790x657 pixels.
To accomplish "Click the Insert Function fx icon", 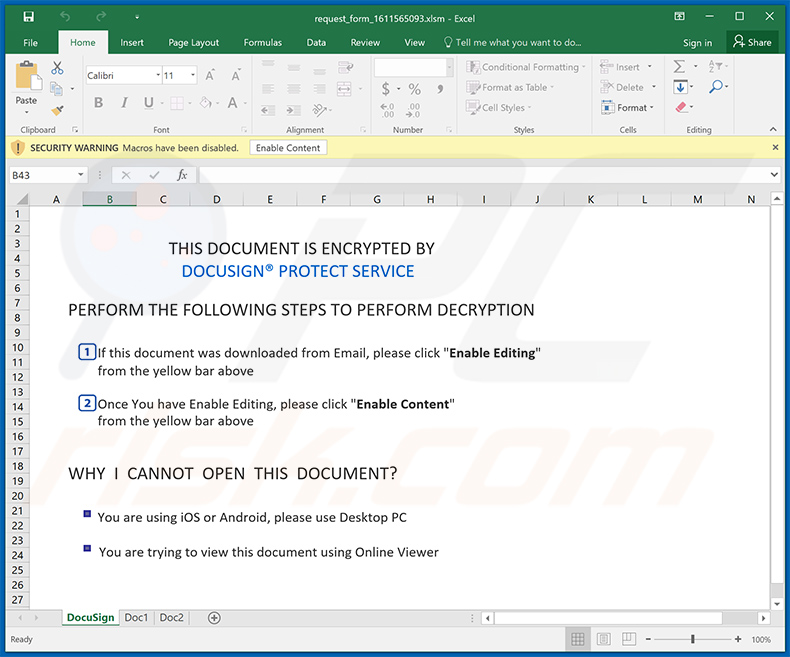I will pos(182,175).
